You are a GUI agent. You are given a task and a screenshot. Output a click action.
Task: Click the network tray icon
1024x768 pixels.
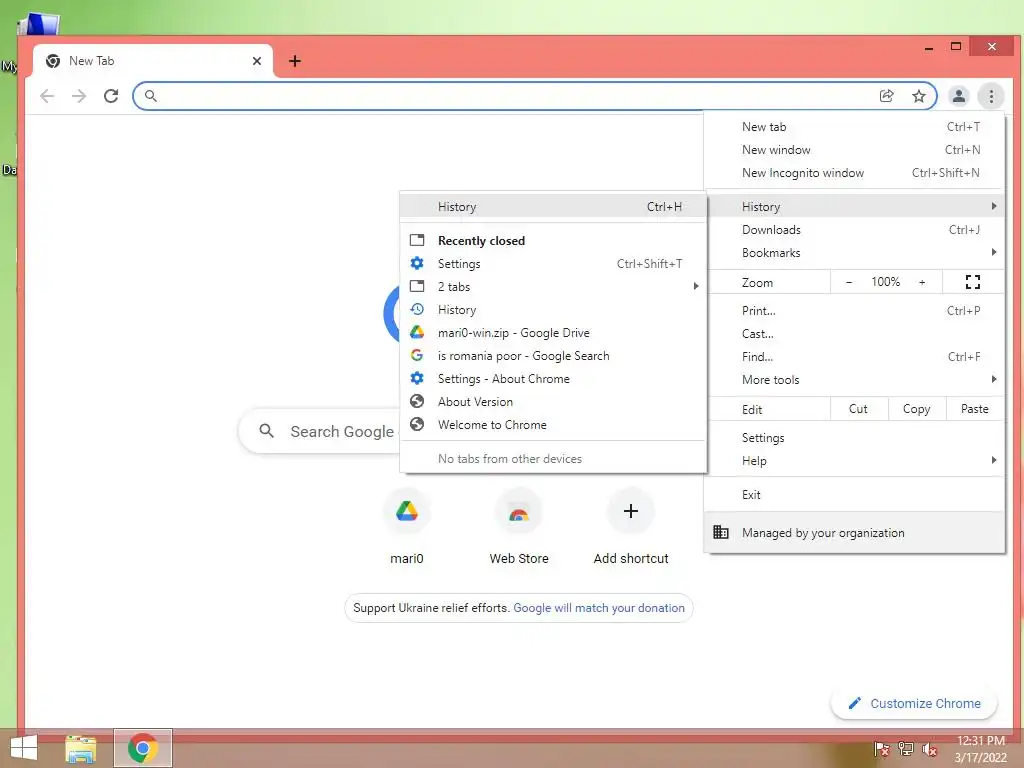905,749
